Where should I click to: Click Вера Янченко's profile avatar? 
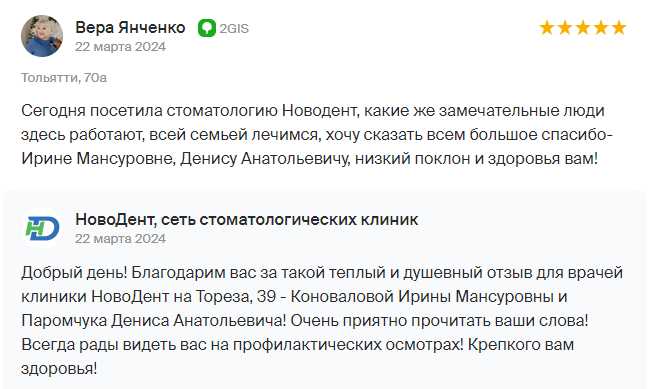click(x=42, y=36)
